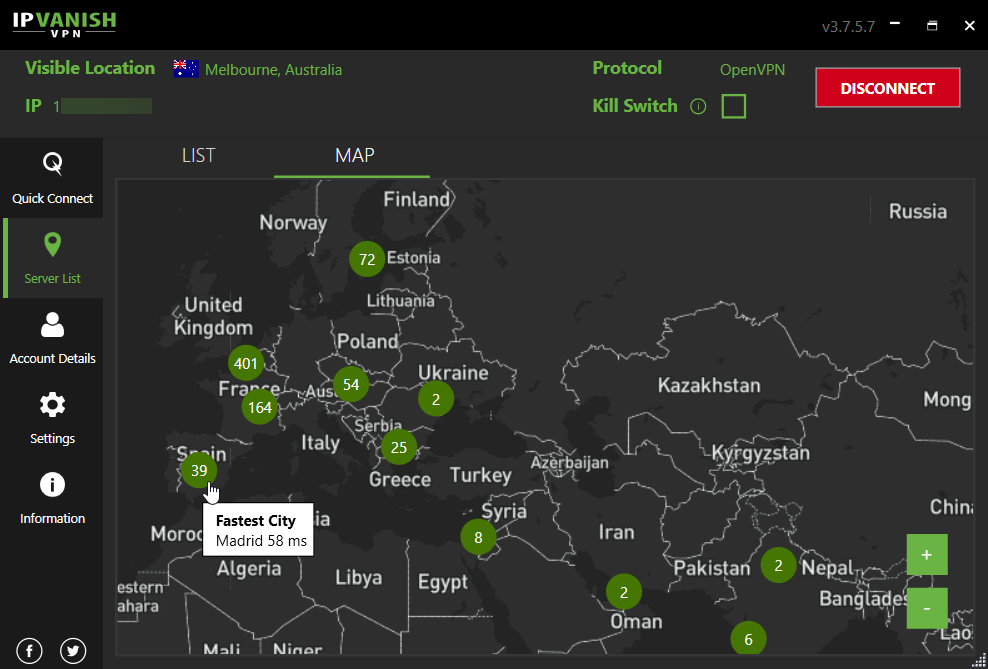Switch to the MAP tab
The image size is (988, 669).
(354, 156)
